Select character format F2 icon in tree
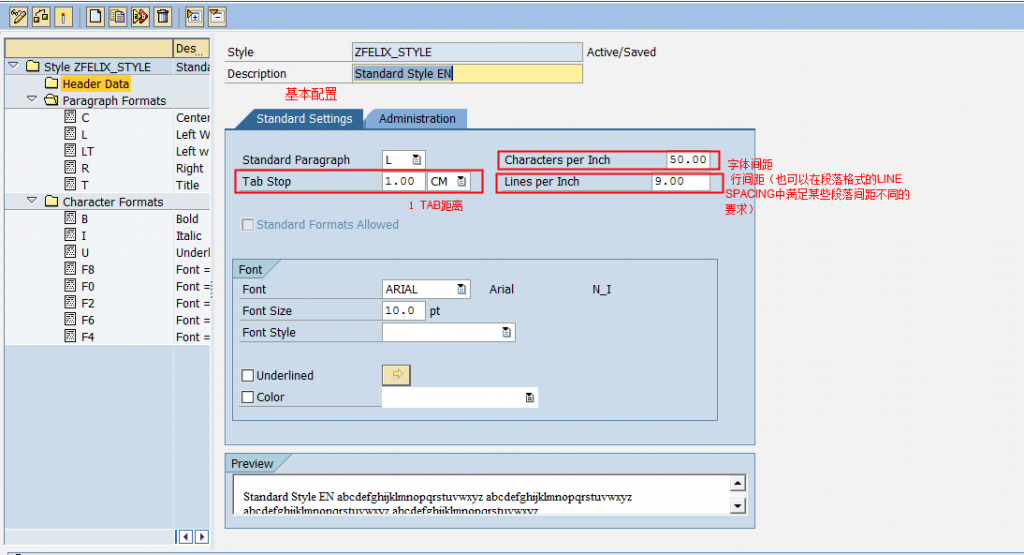This screenshot has height=555, width=1024. pos(71,303)
